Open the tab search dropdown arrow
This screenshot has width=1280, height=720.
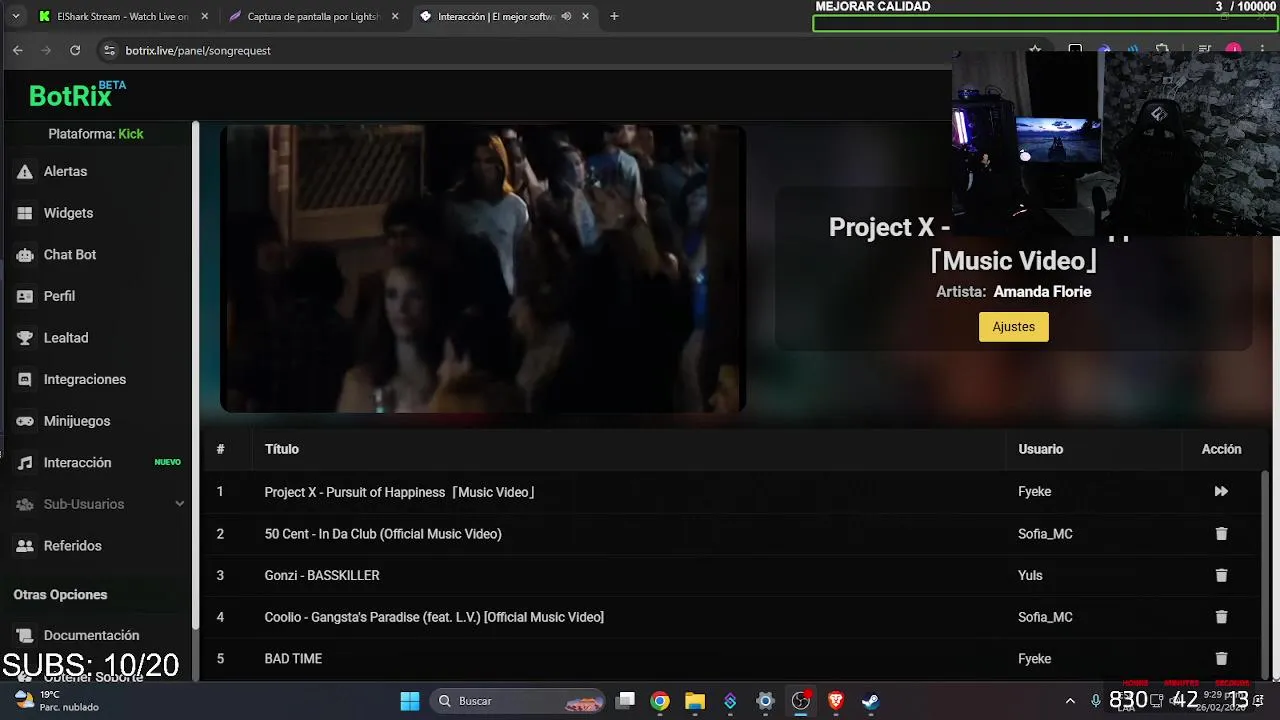(15, 16)
